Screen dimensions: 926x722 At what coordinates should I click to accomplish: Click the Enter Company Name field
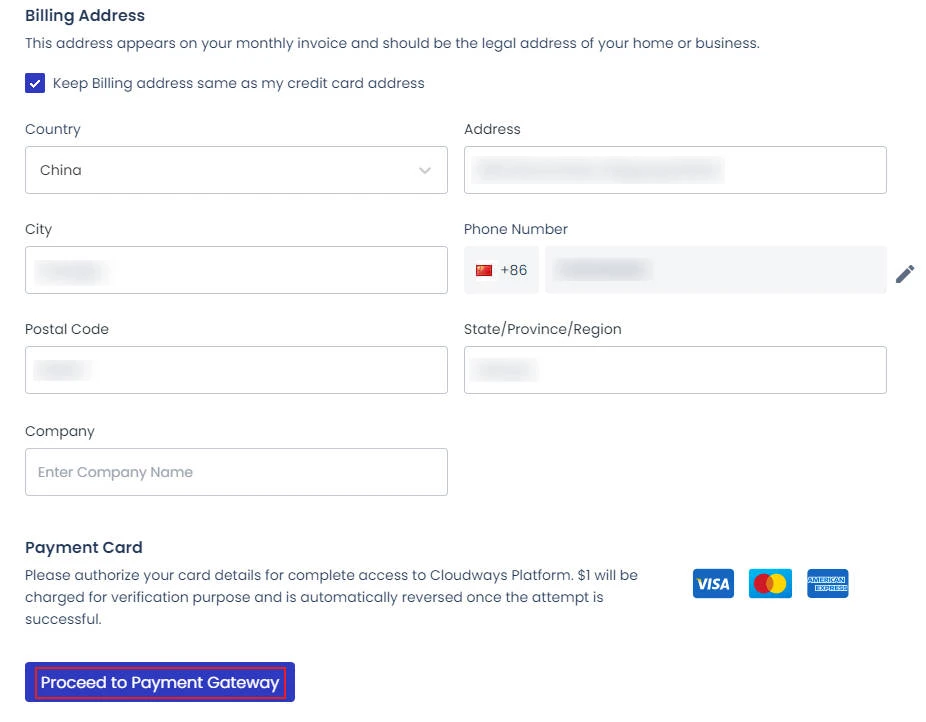[x=236, y=472]
